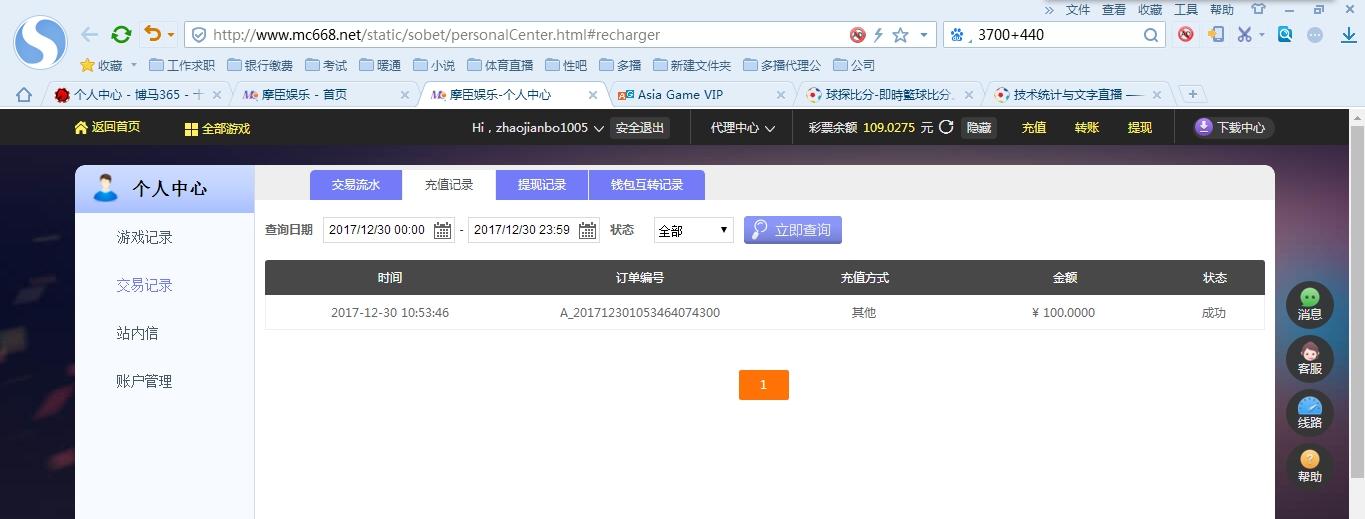Click the browser home icon left of tabs
Viewport: 1365px width, 519px height.
[24, 95]
